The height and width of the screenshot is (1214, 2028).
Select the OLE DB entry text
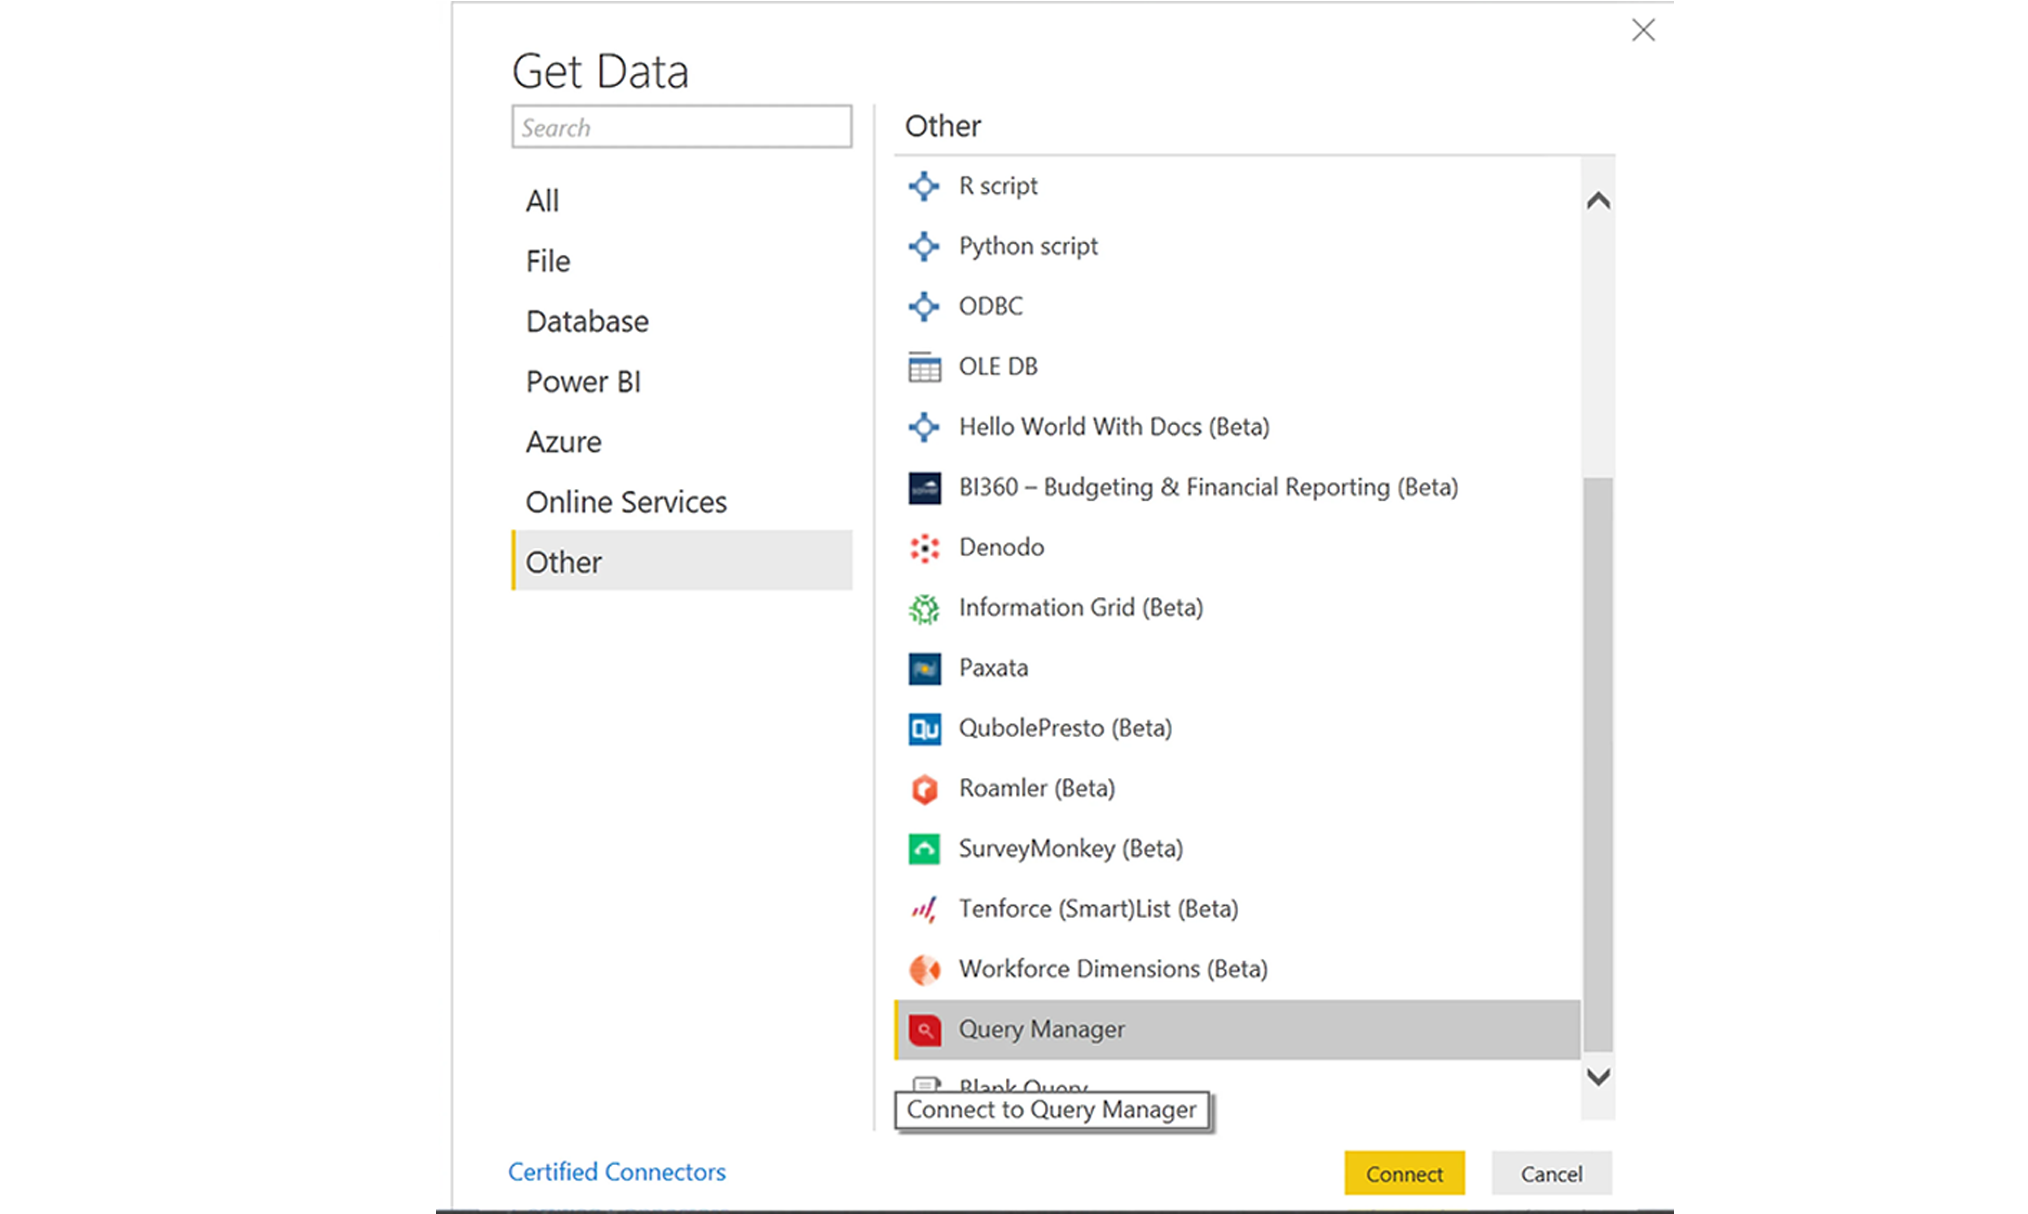[x=998, y=366]
